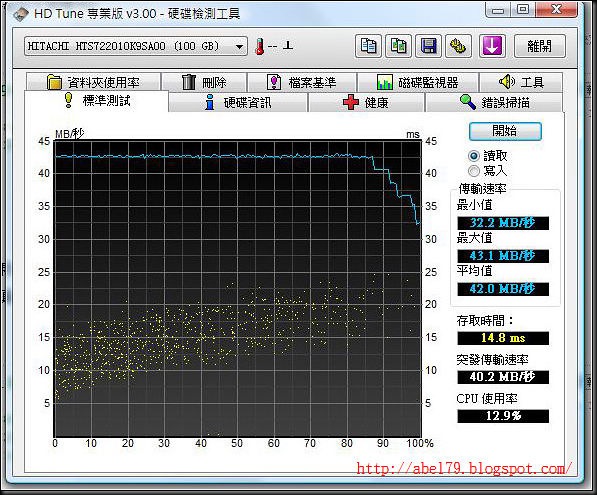Click the 32.2 MB/秒 minimum value
This screenshot has height=495, width=597.
[x=503, y=223]
